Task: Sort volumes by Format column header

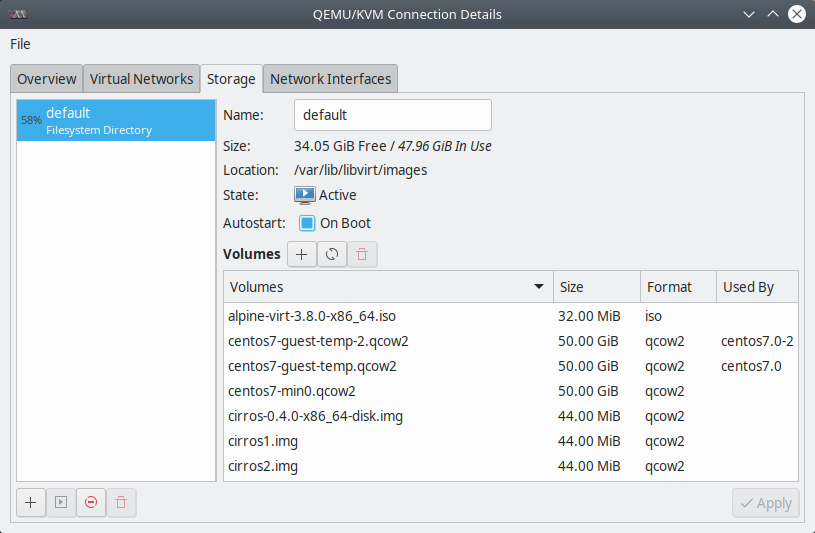Action: [678, 287]
